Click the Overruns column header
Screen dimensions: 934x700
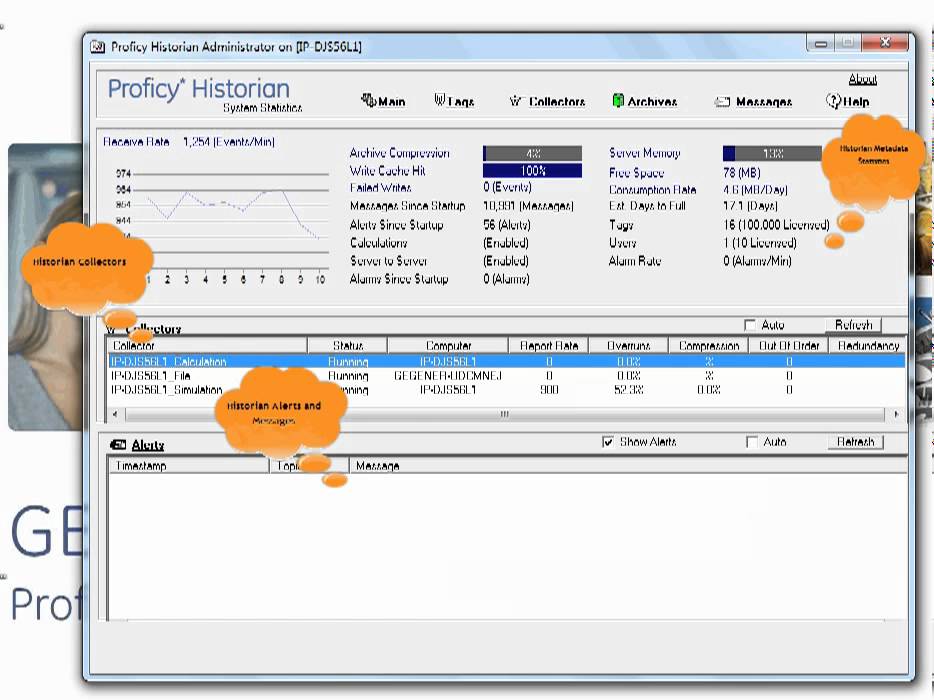(628, 346)
